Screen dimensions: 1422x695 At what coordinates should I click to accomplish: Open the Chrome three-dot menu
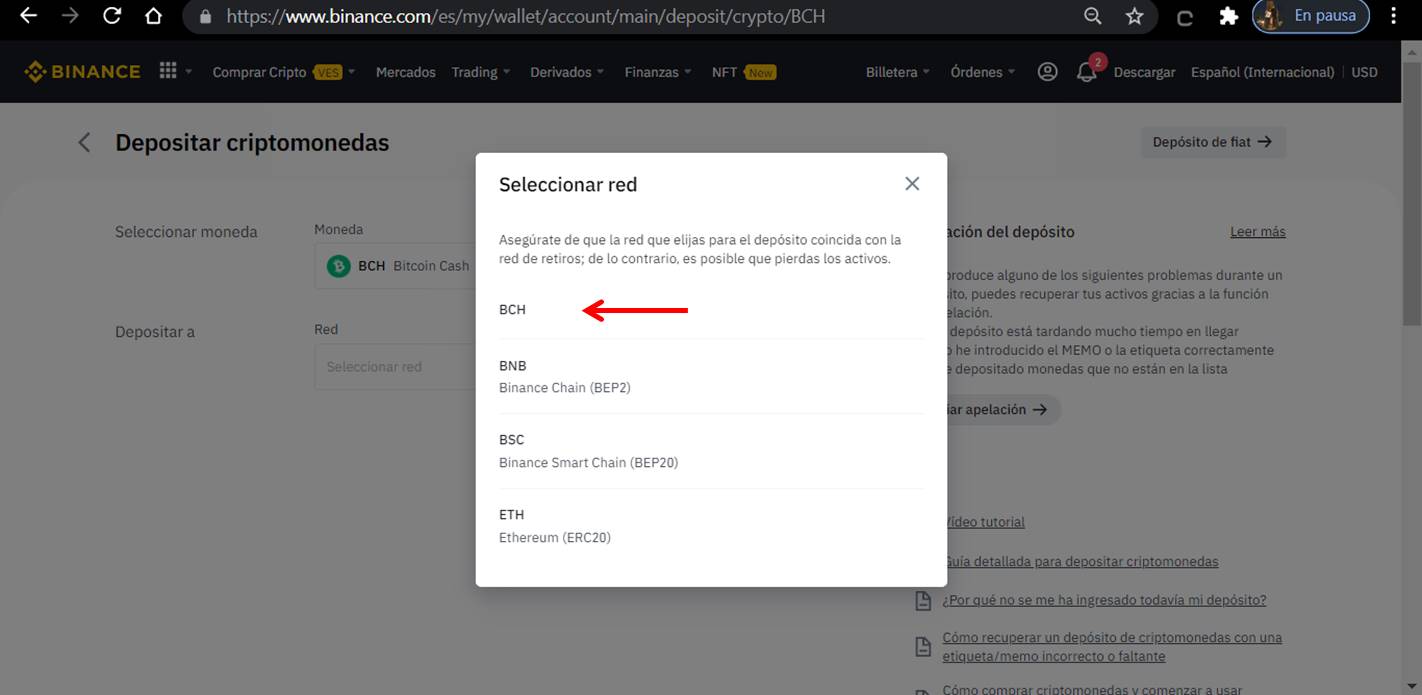pos(1394,16)
